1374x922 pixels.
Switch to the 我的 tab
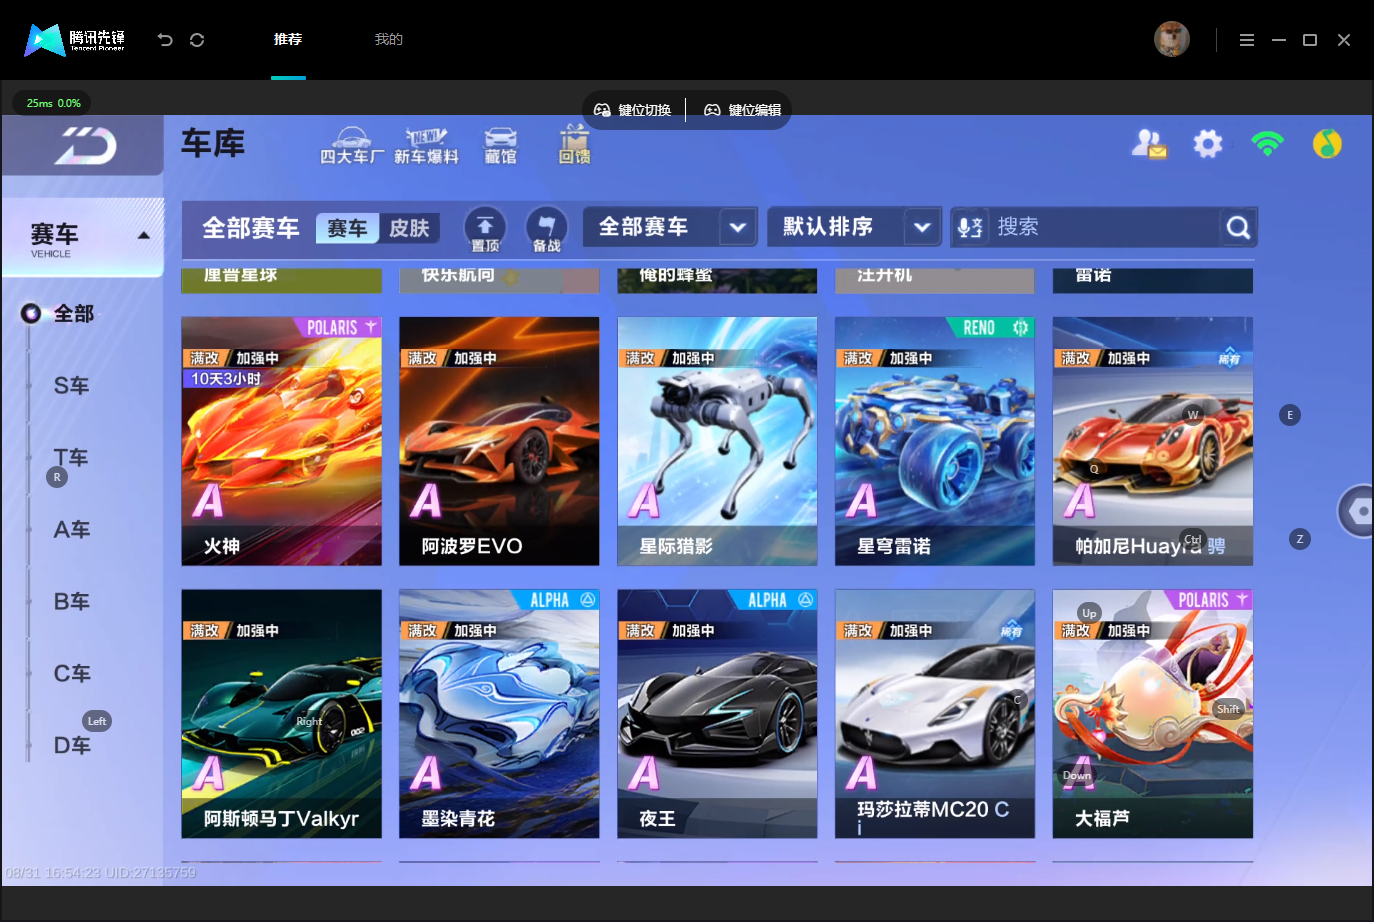[x=388, y=40]
